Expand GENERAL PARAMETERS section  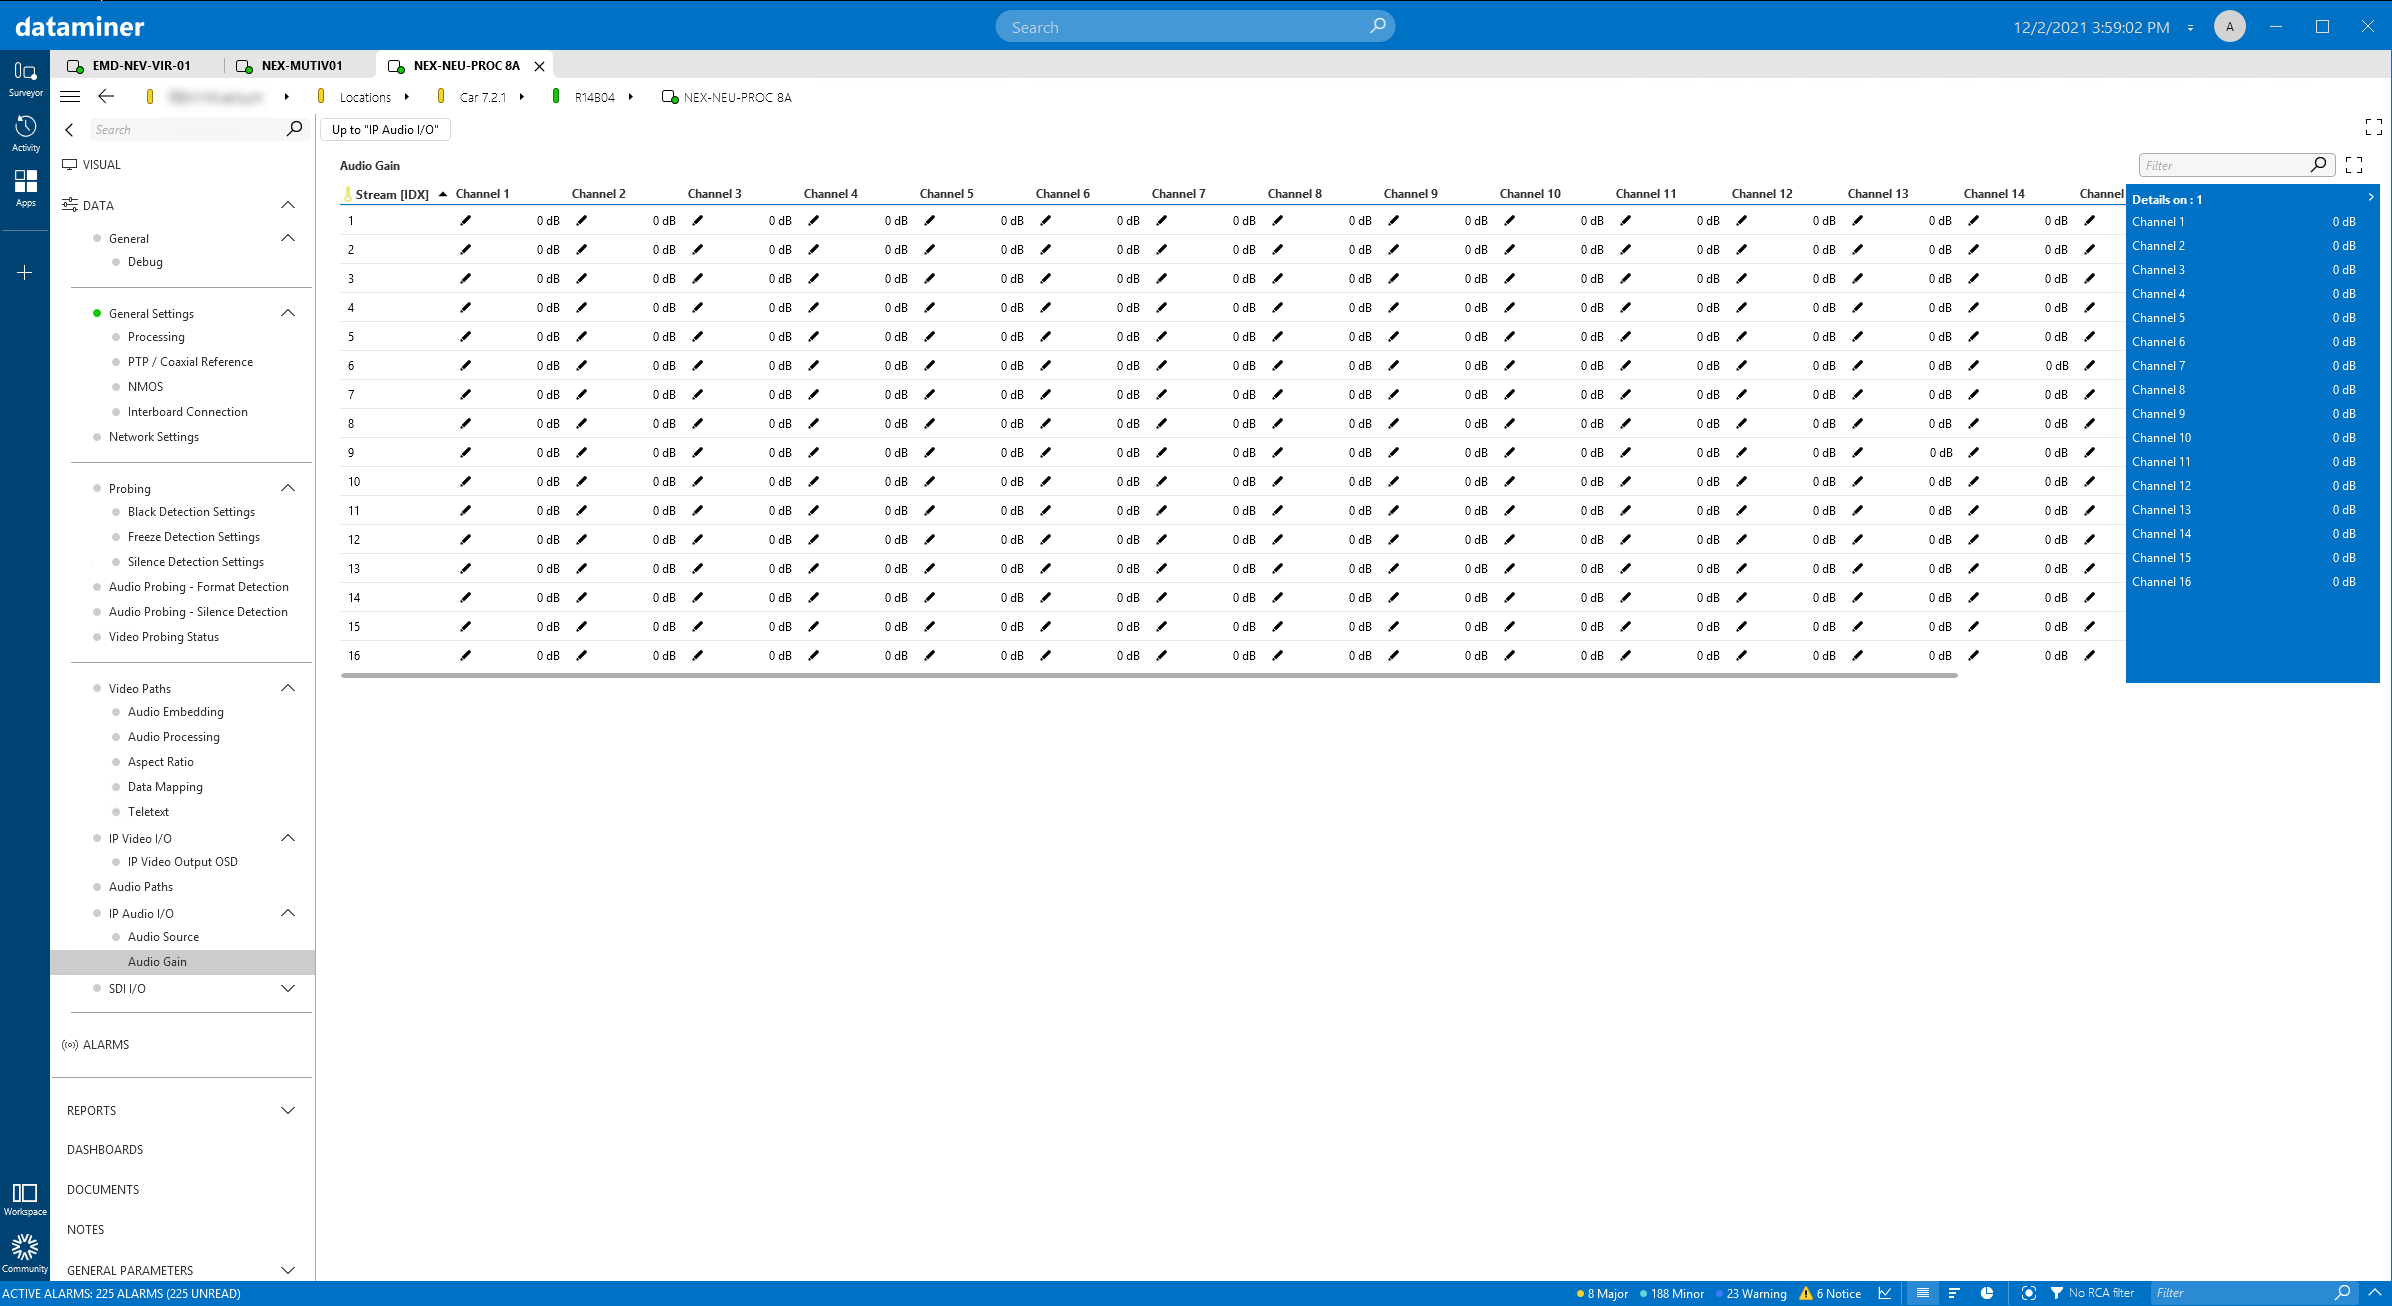click(288, 1270)
